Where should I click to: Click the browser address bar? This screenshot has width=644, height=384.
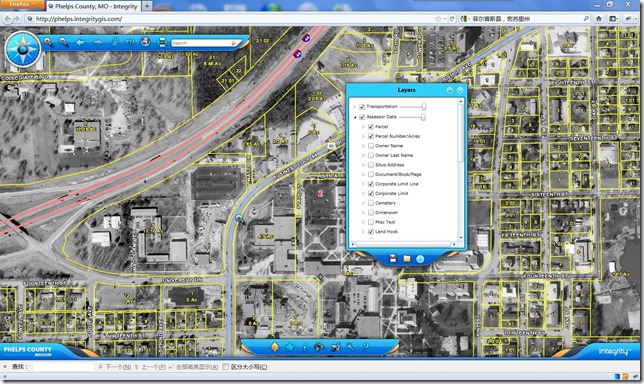click(230, 19)
